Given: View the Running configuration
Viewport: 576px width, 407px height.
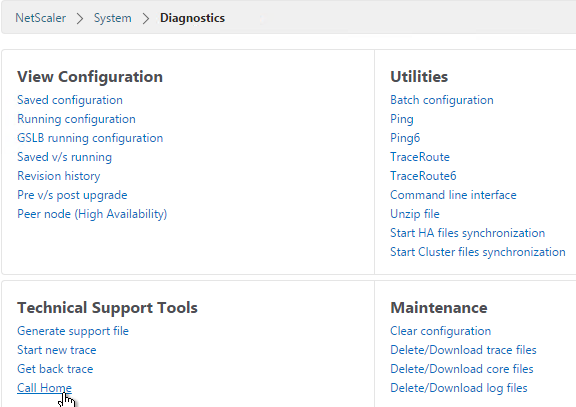Looking at the screenshot, I should pyautogui.click(x=76, y=119).
